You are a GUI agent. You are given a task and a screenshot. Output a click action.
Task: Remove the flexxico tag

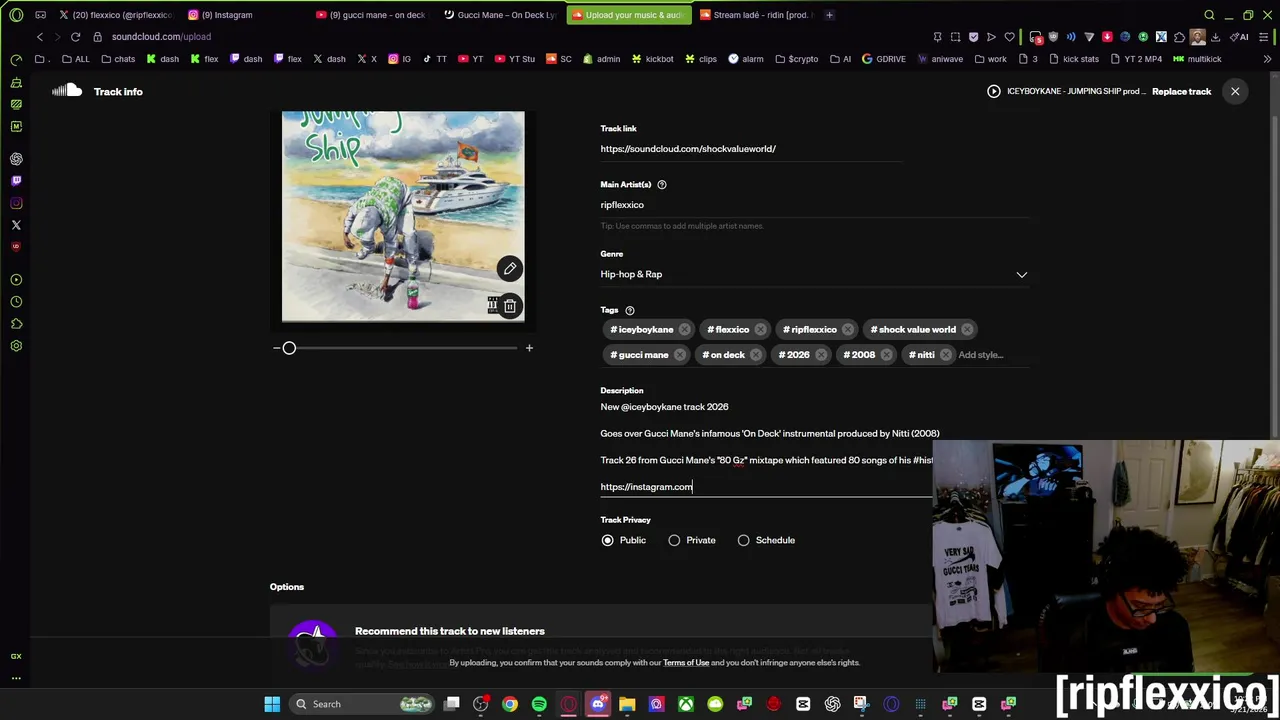tap(760, 329)
